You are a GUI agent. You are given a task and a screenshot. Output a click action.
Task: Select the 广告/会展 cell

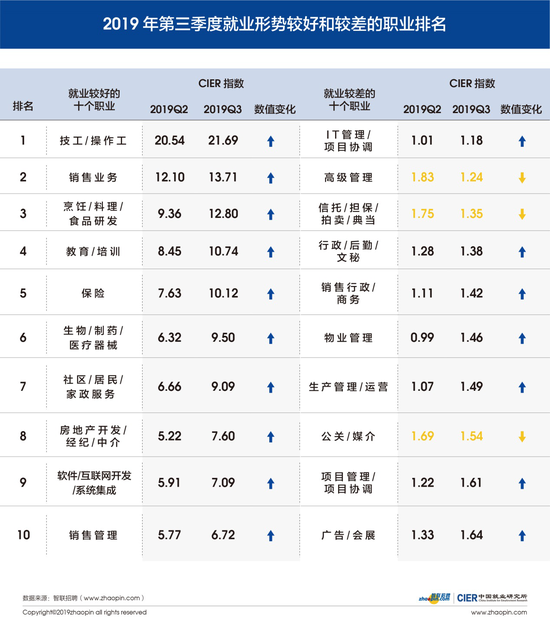[348, 535]
